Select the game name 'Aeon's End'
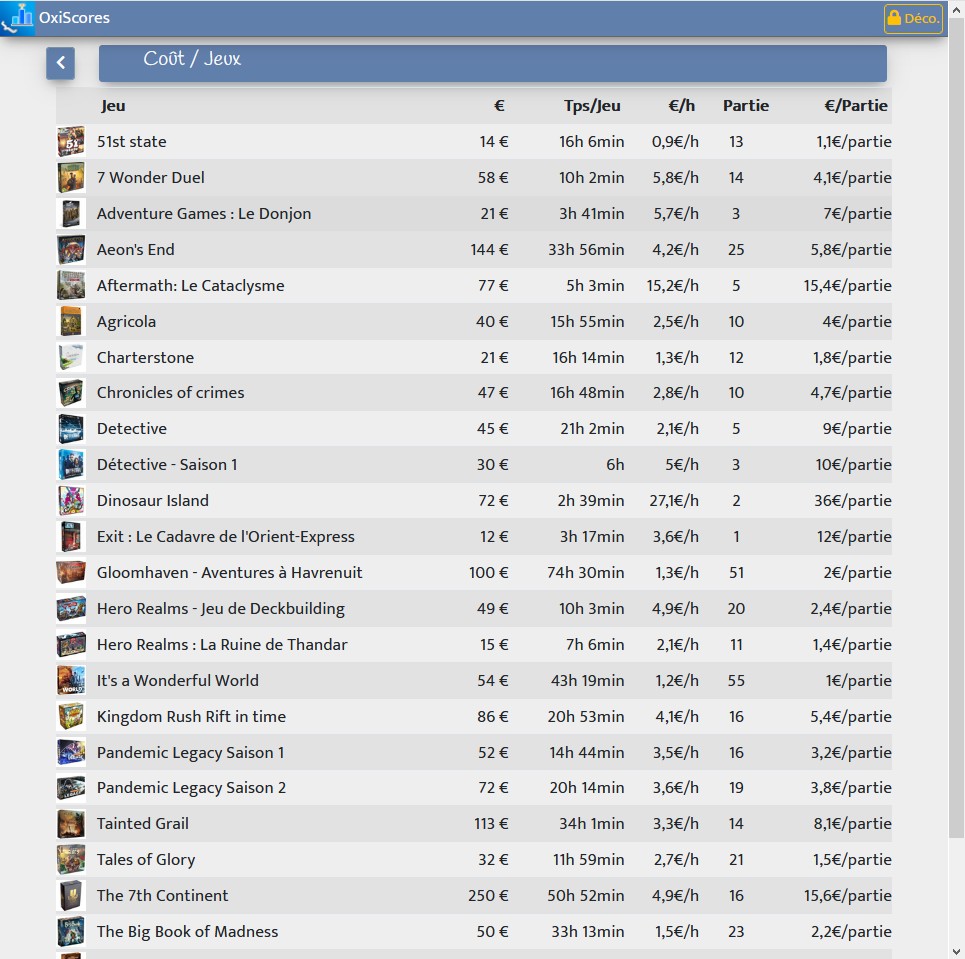 [x=135, y=249]
